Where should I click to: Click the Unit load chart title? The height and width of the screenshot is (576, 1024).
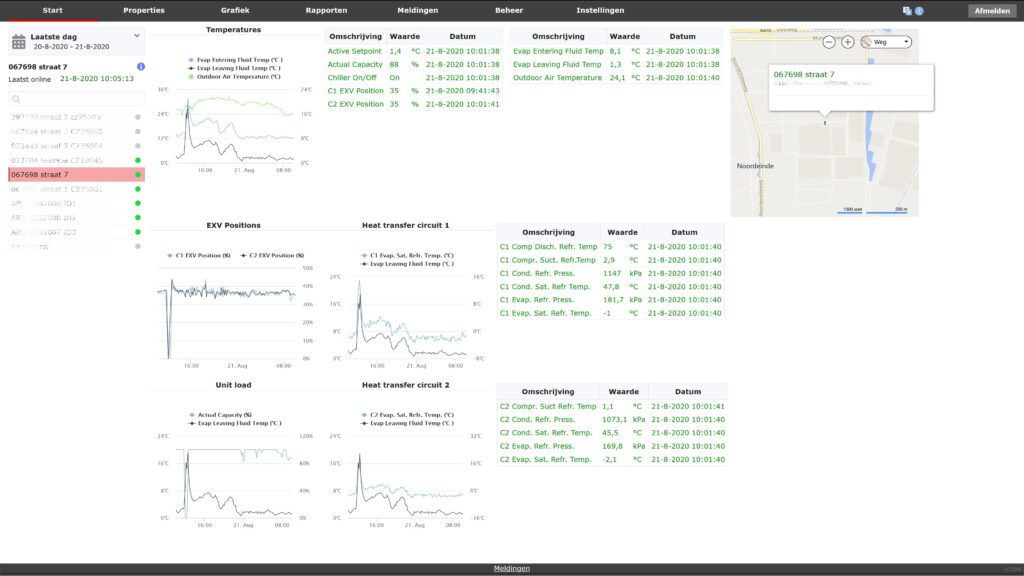[233, 385]
